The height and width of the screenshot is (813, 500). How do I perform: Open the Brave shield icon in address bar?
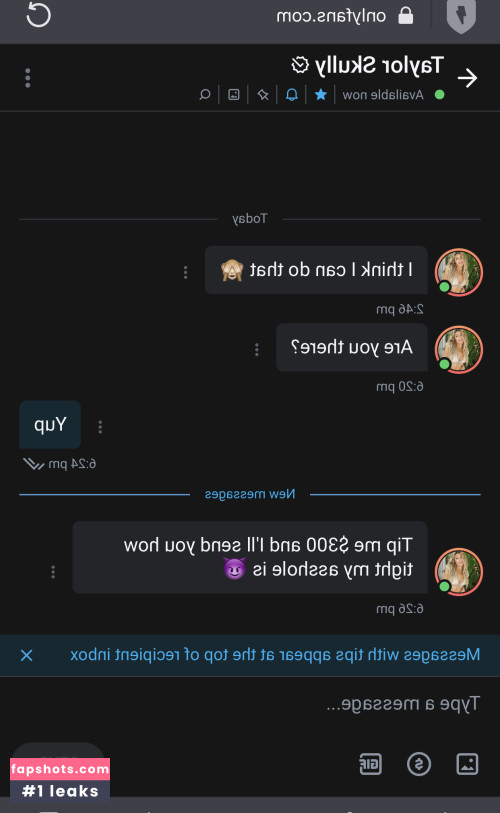click(x=461, y=17)
